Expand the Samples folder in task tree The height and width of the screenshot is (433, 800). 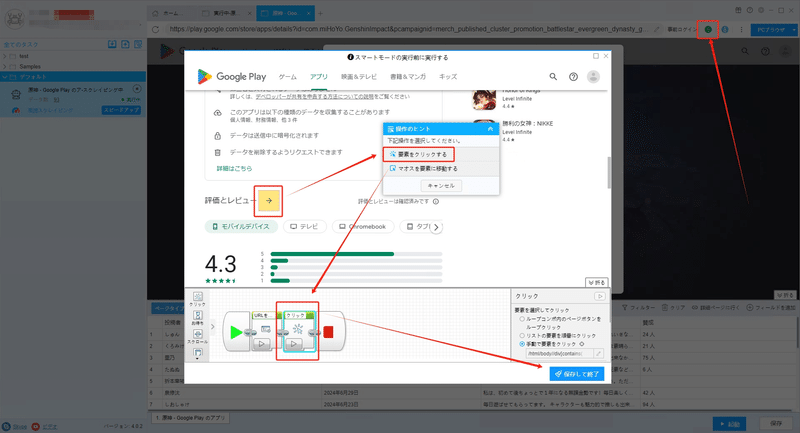5,66
